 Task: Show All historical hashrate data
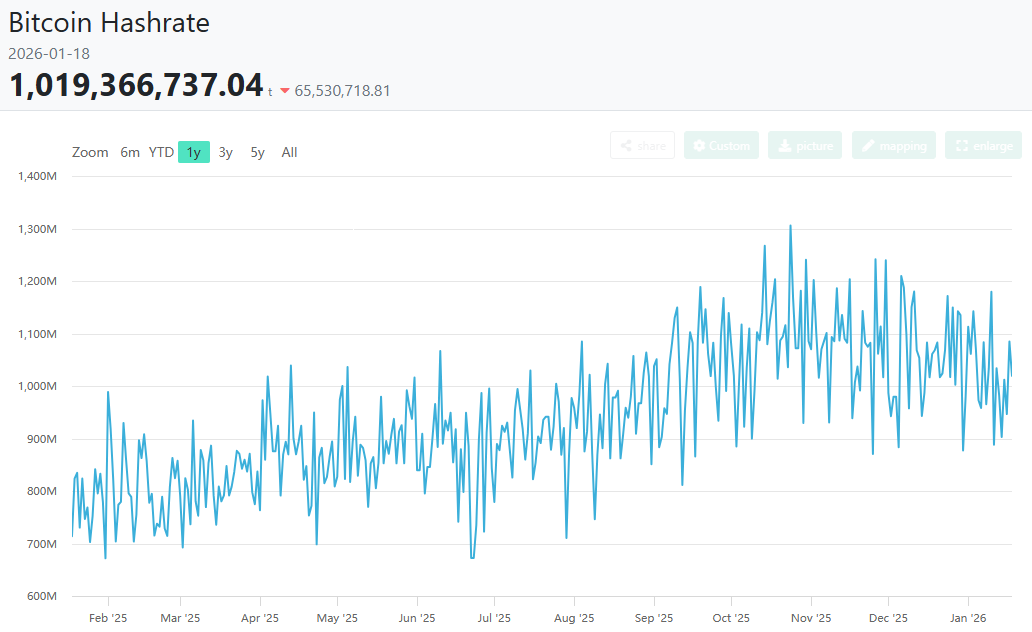(289, 153)
